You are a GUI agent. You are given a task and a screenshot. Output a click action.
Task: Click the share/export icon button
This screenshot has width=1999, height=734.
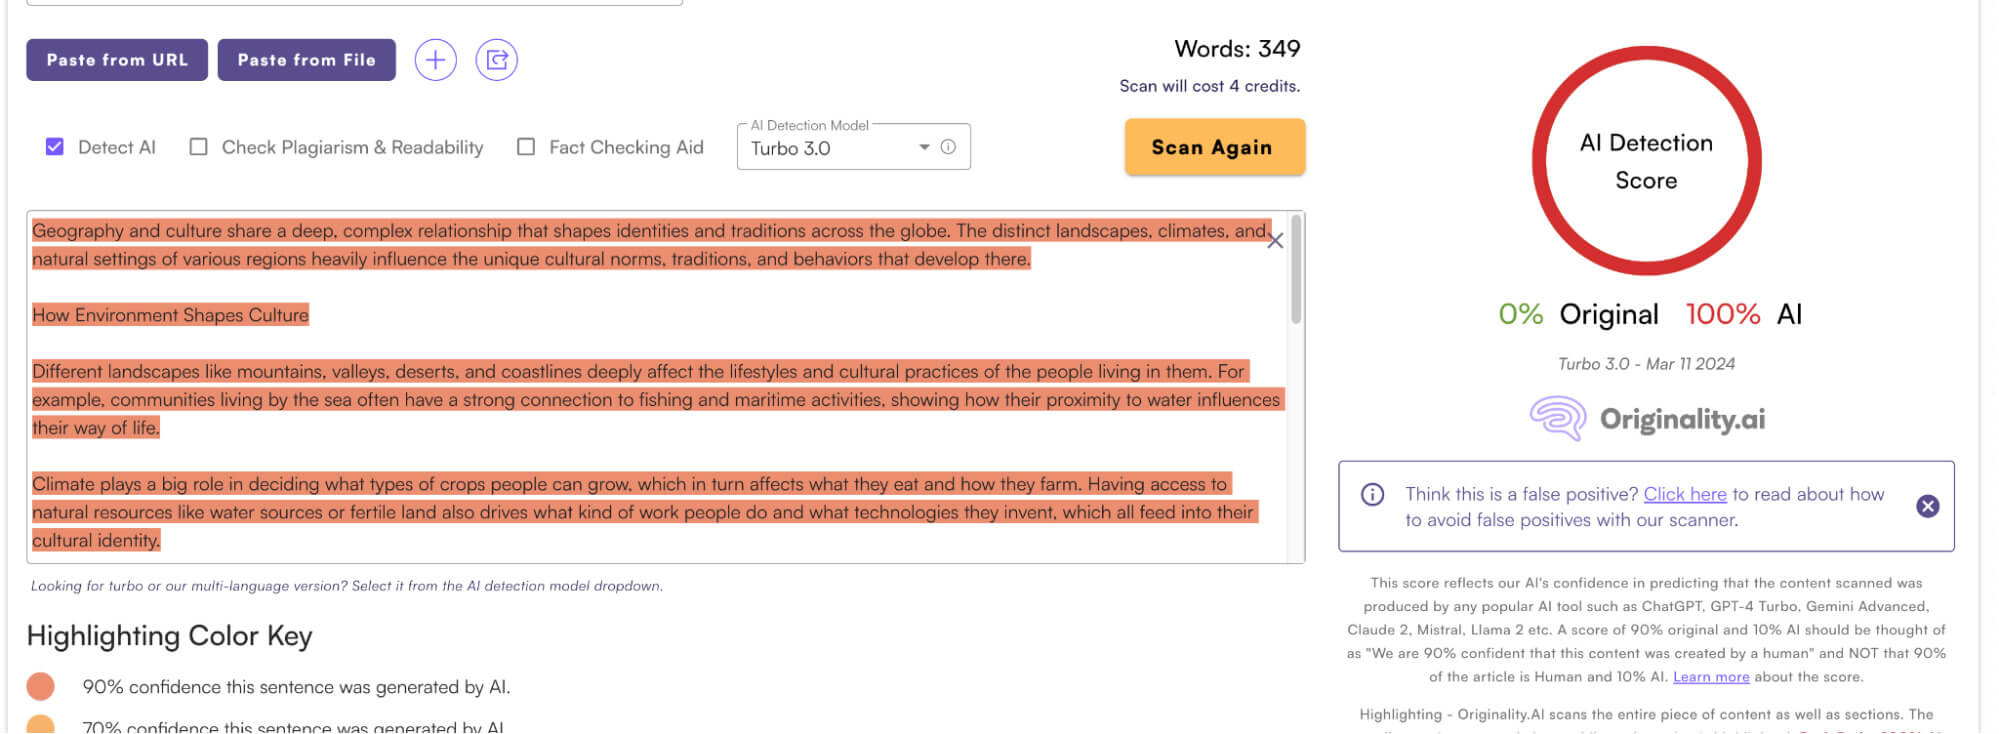(x=496, y=60)
